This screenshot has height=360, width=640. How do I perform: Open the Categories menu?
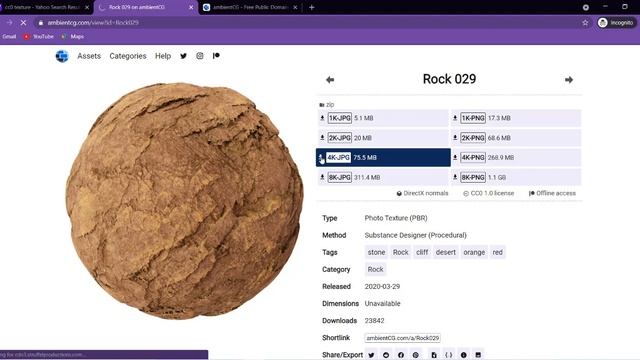tap(128, 56)
